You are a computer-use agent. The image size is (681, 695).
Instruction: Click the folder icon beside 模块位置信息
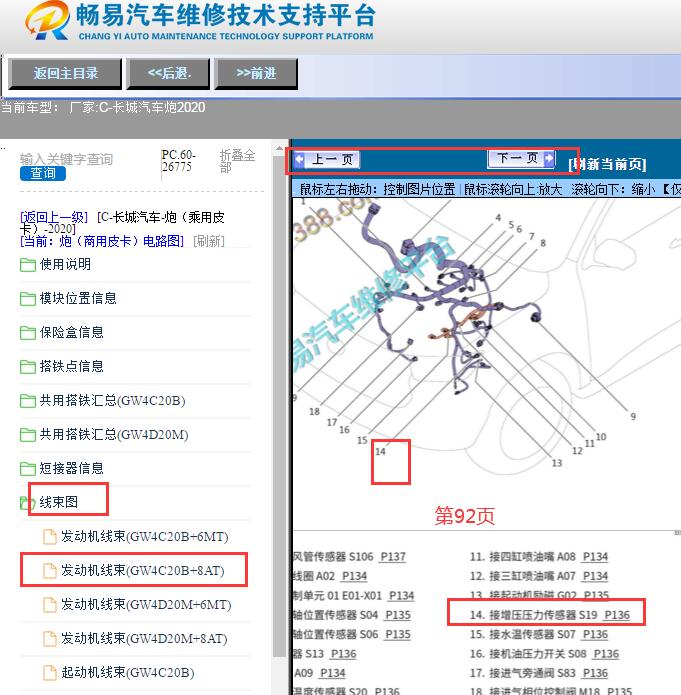[x=27, y=299]
